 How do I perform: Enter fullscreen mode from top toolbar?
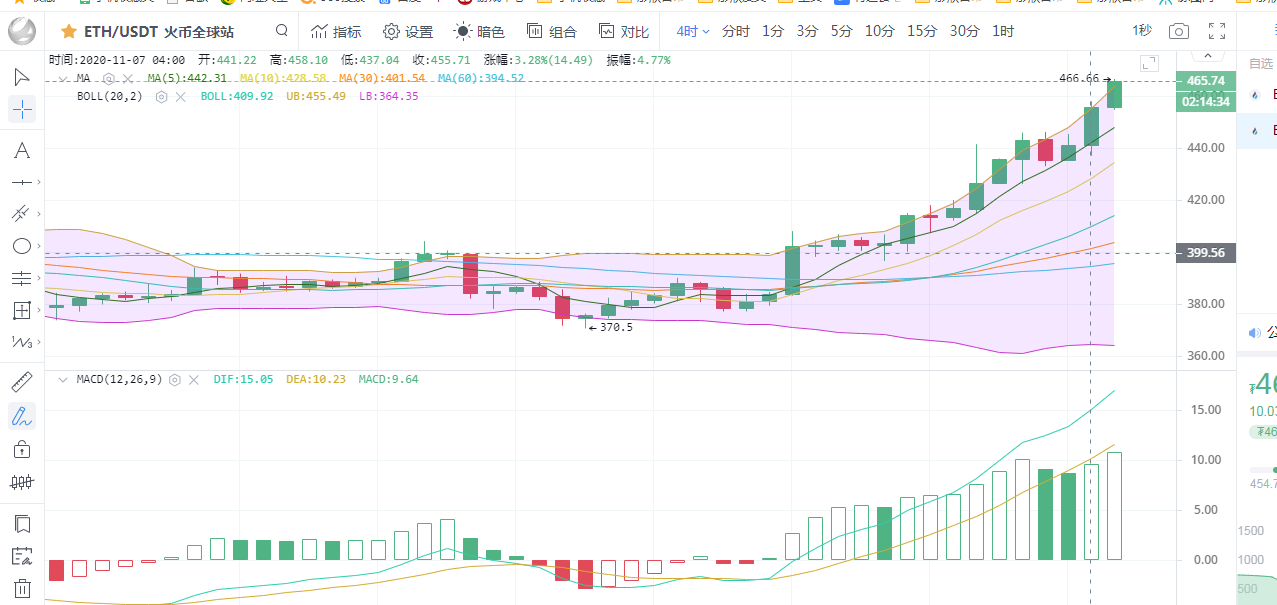coord(1217,31)
